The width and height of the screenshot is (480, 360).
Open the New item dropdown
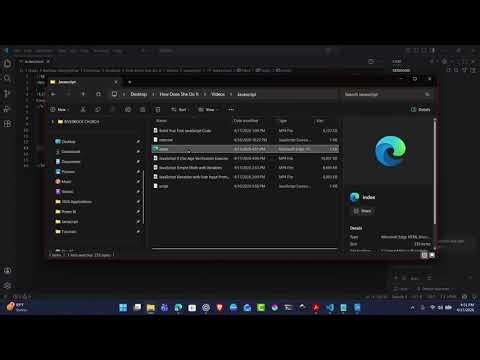pyautogui.click(x=60, y=109)
